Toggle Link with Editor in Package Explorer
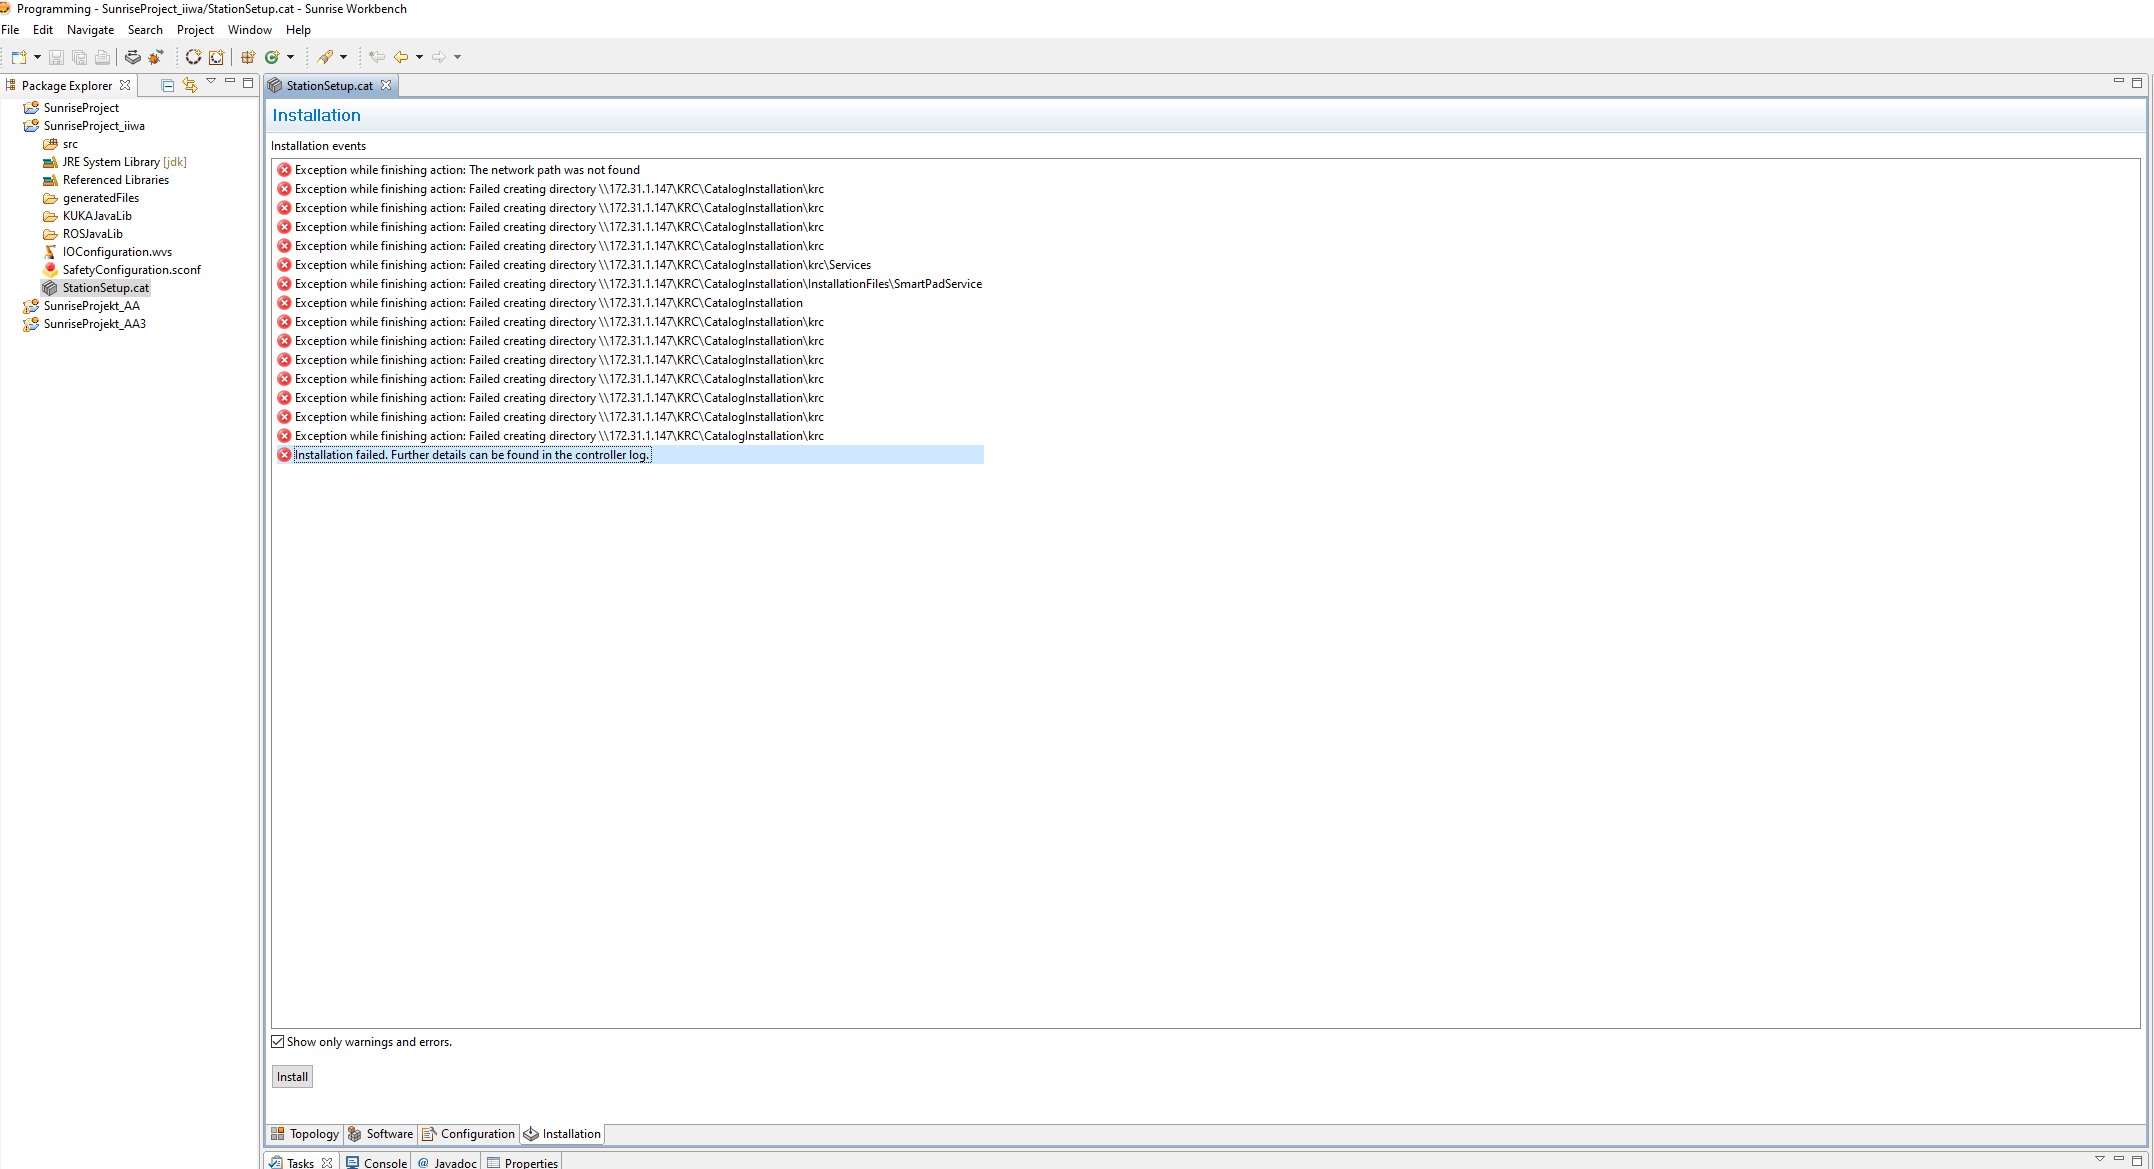Screen dimensions: 2154x1169 189,85
